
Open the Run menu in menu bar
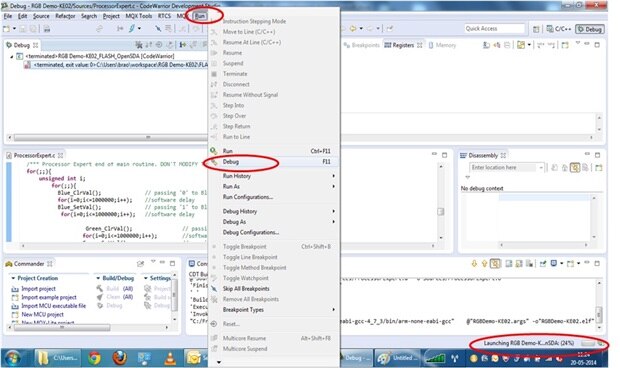pos(200,16)
